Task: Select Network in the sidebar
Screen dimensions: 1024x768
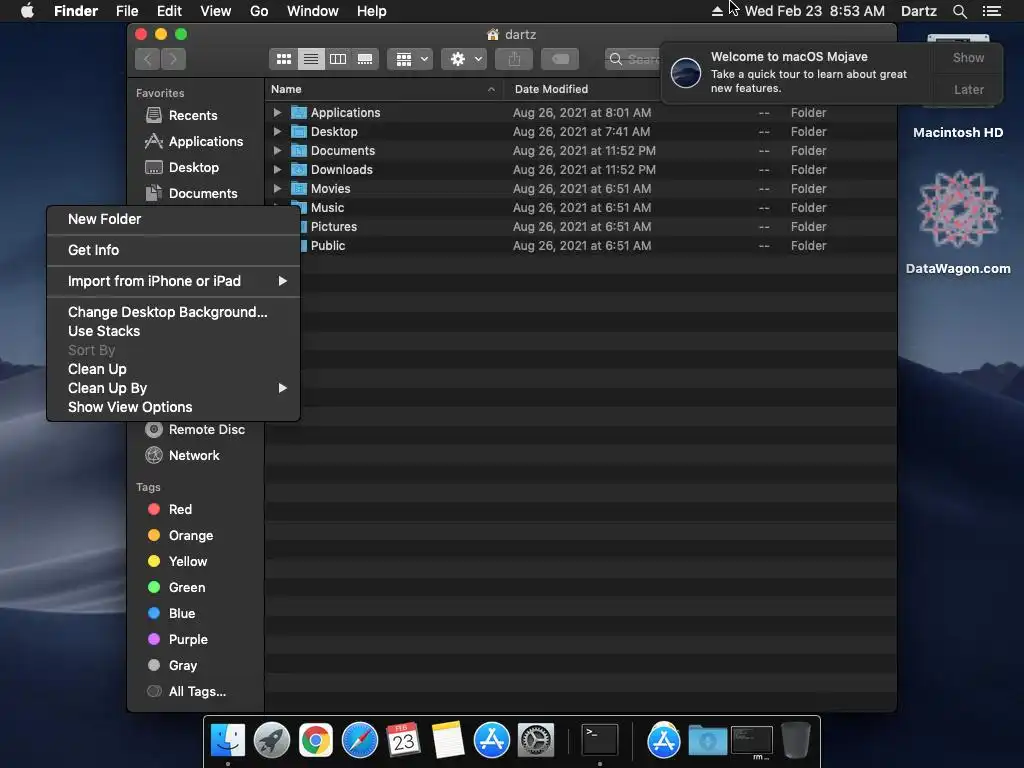Action: coord(182,456)
